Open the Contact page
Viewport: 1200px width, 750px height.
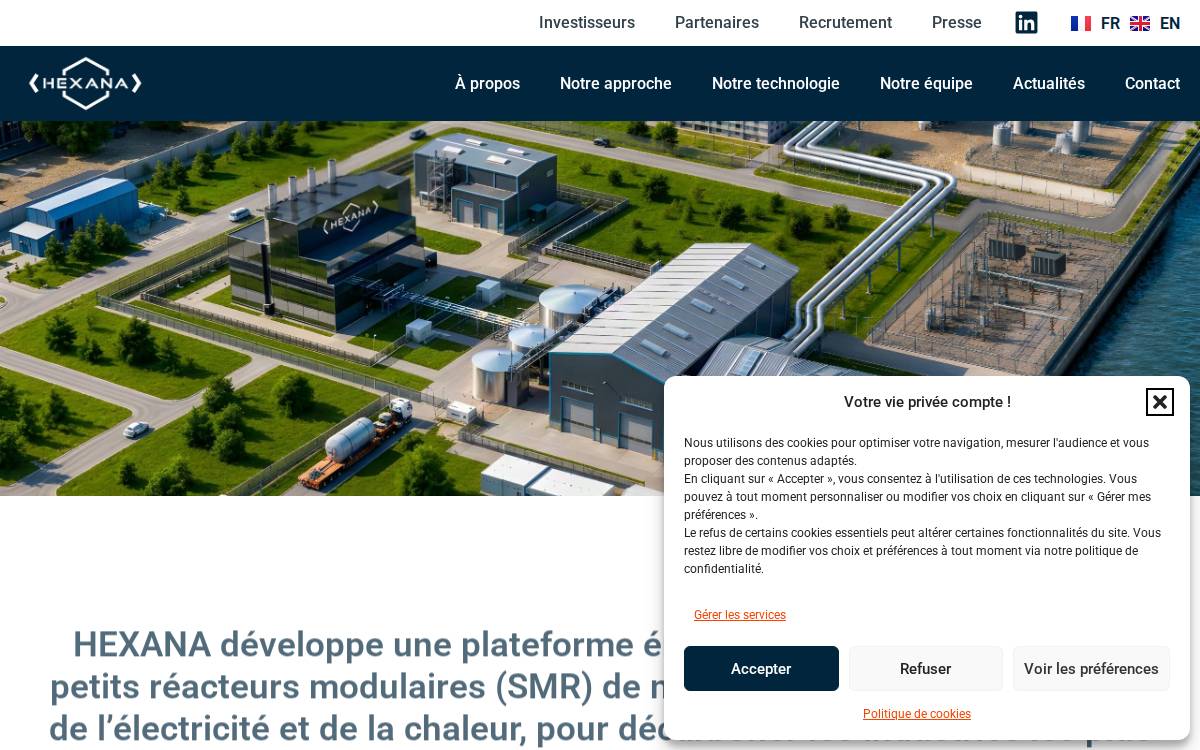click(x=1152, y=84)
